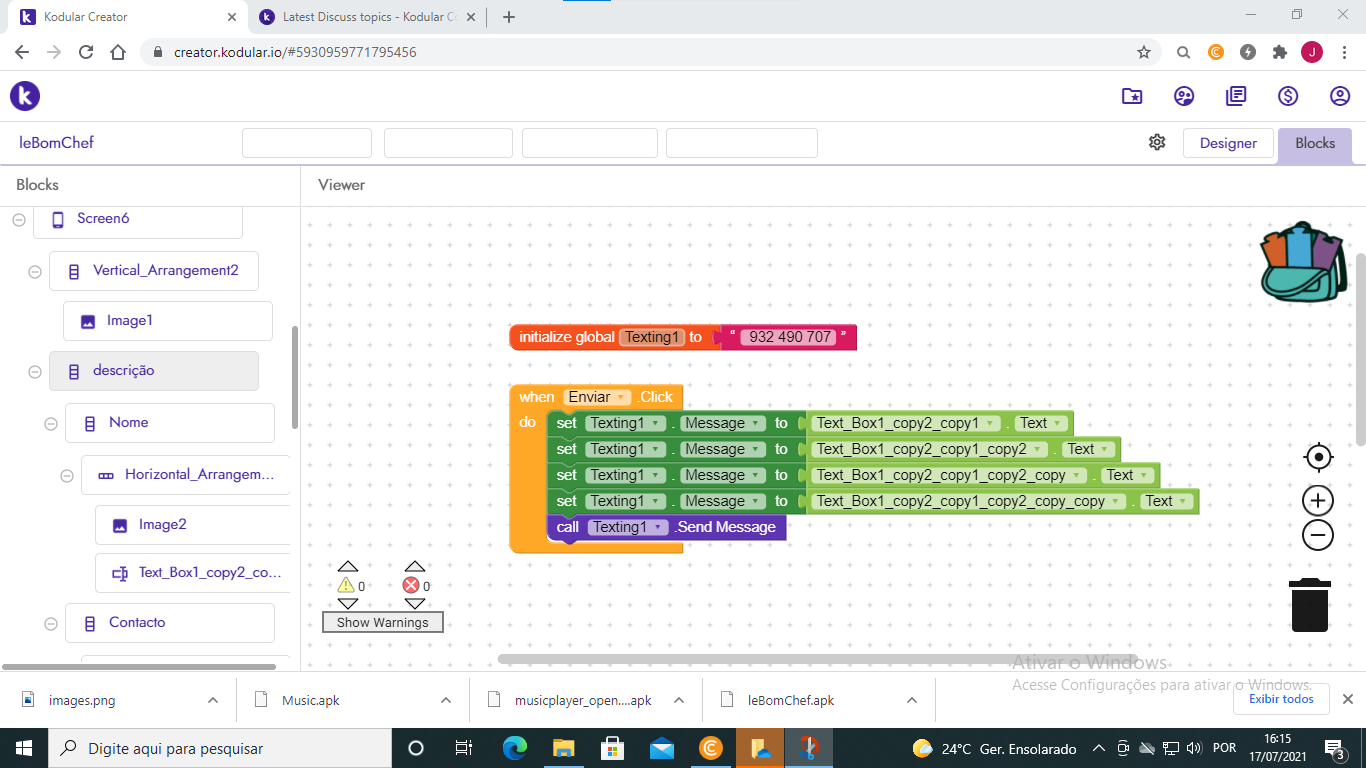Click the red error counter icon

[x=411, y=586]
